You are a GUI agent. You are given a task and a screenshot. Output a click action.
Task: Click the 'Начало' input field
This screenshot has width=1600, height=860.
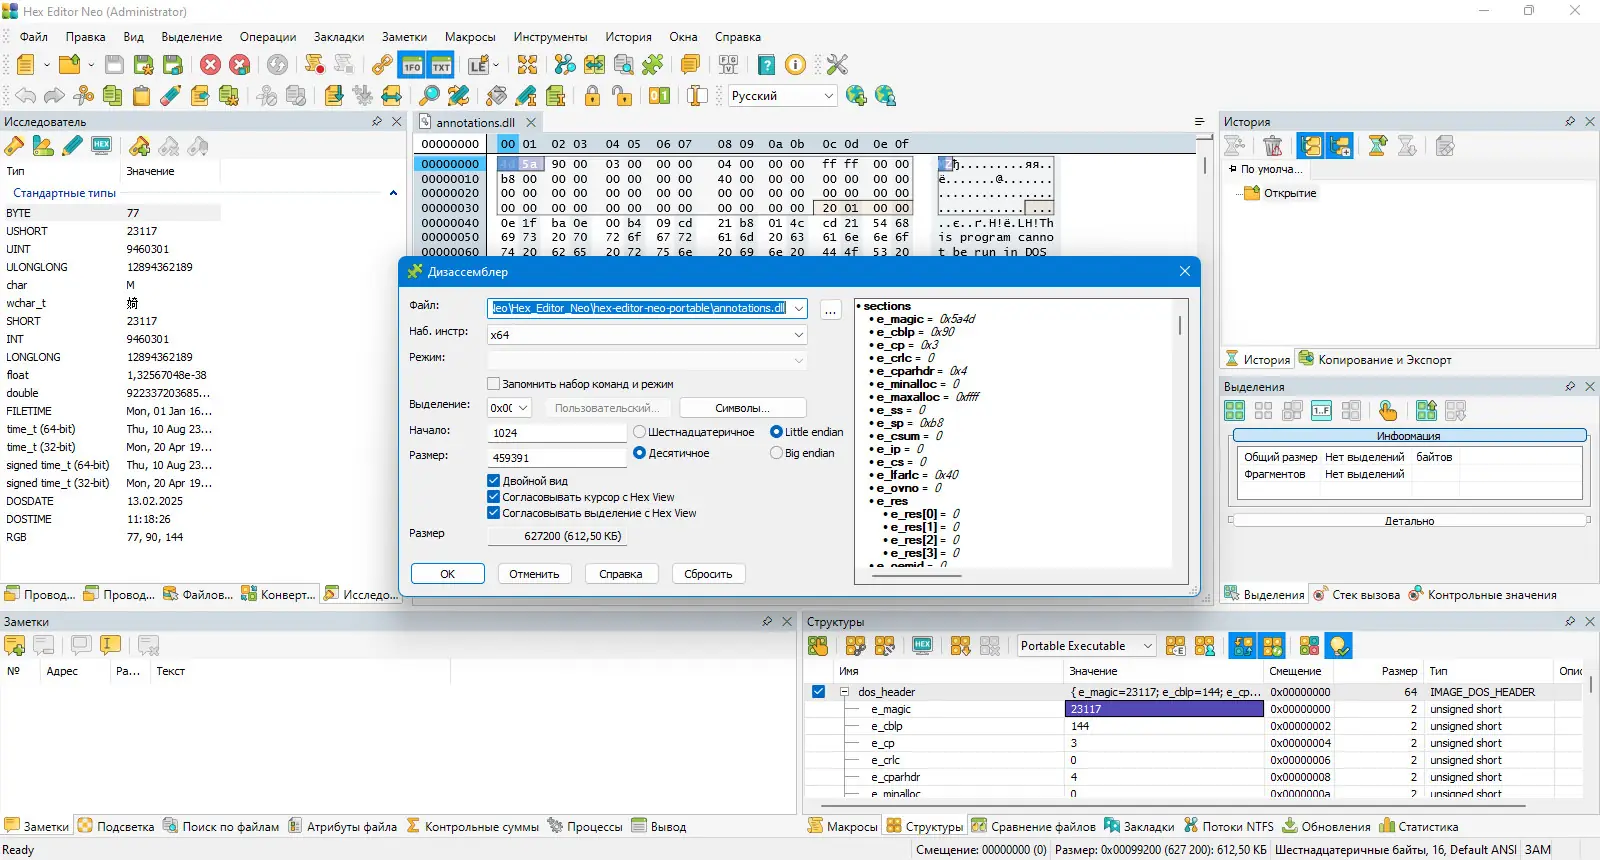(557, 433)
